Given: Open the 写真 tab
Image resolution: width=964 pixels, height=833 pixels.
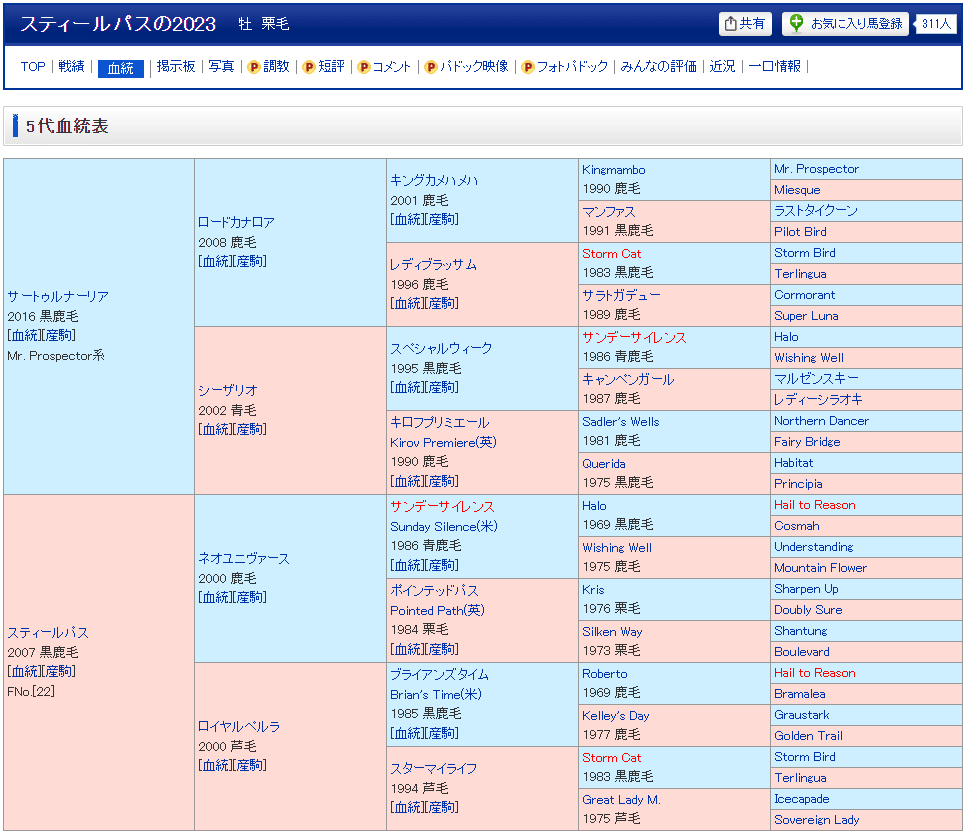Looking at the screenshot, I should pyautogui.click(x=221, y=66).
